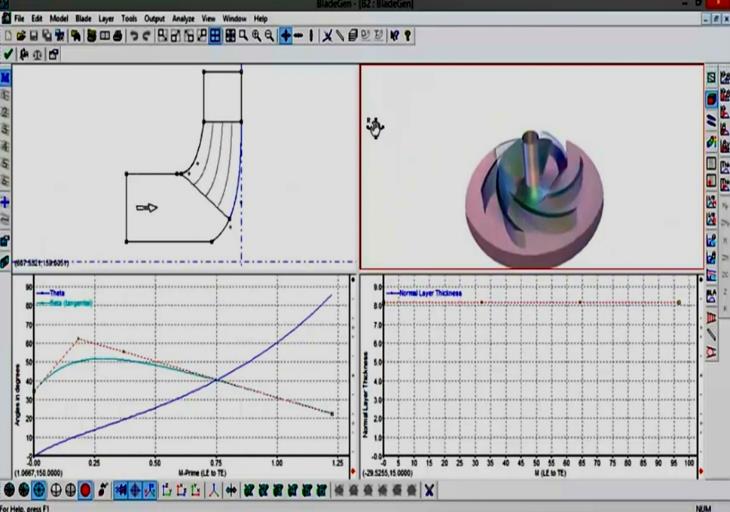Viewport: 730px width, 512px height.
Task: Click the eyedropper icon in the bottom toolbar
Action: pos(102,490)
